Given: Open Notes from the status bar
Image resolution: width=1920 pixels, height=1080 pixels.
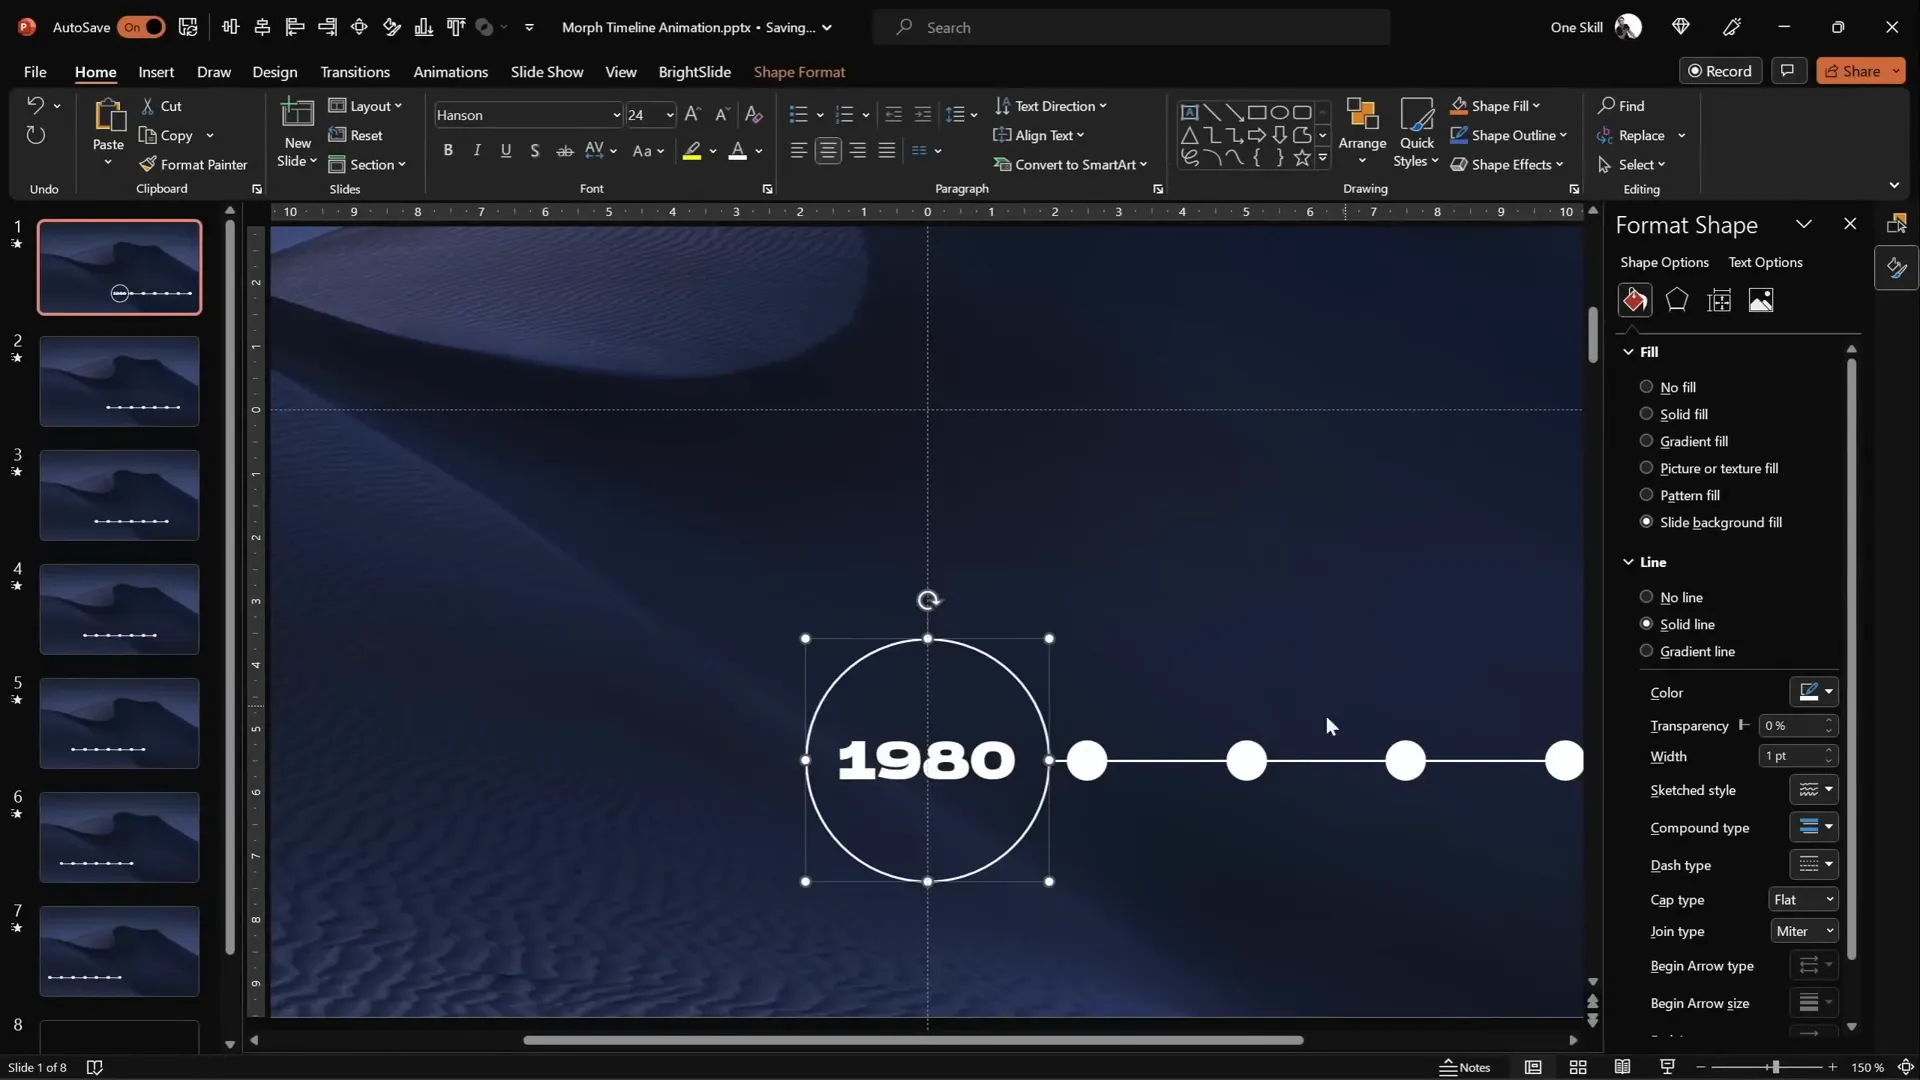Looking at the screenshot, I should (1465, 1067).
